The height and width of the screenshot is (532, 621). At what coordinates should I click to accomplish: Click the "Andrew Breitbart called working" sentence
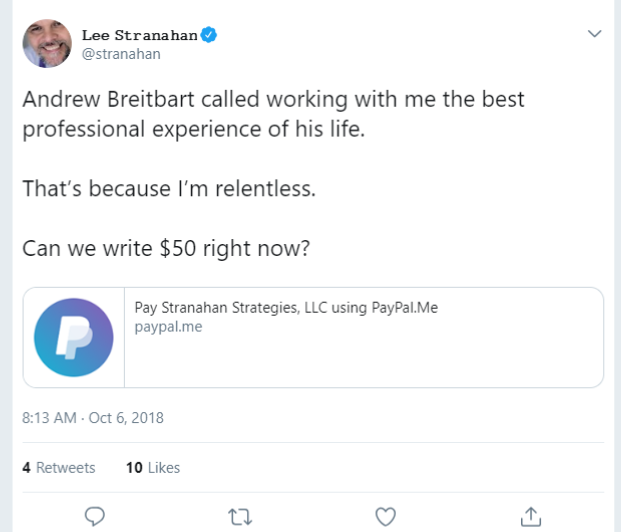pyautogui.click(x=272, y=101)
